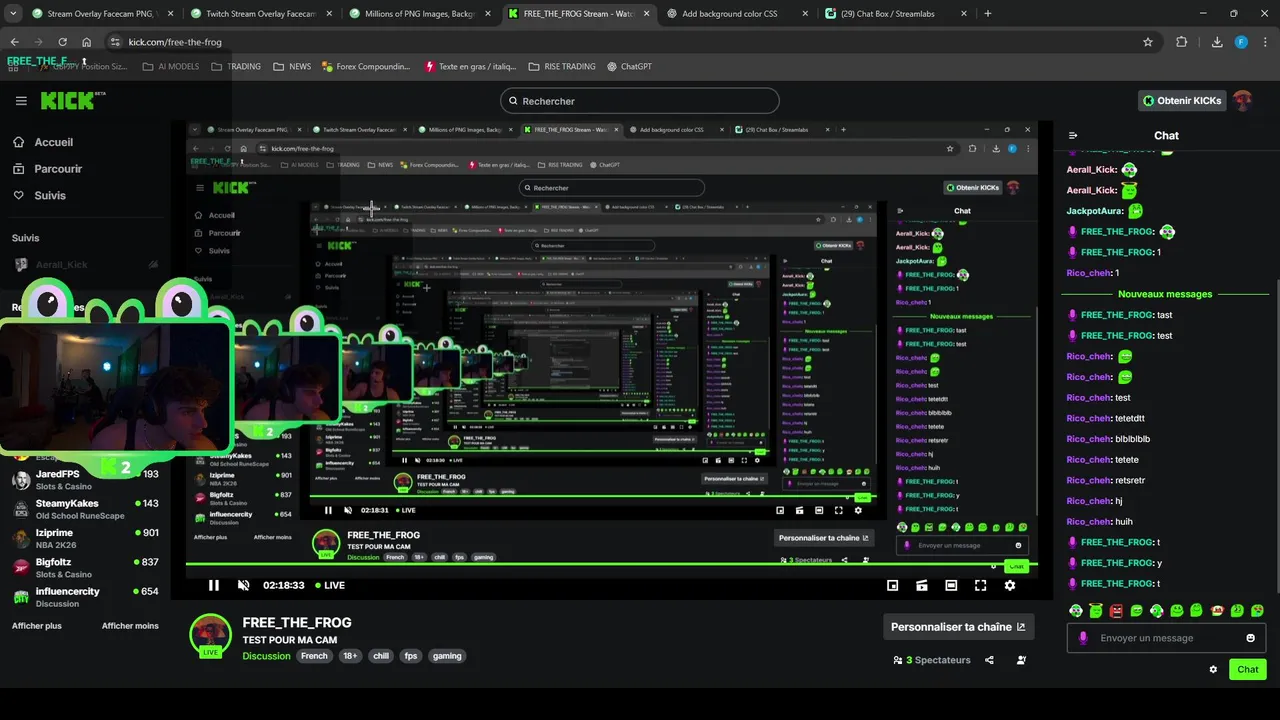Open the tab search dropdown arrow
Viewport: 1280px width, 720px height.
(x=12, y=14)
